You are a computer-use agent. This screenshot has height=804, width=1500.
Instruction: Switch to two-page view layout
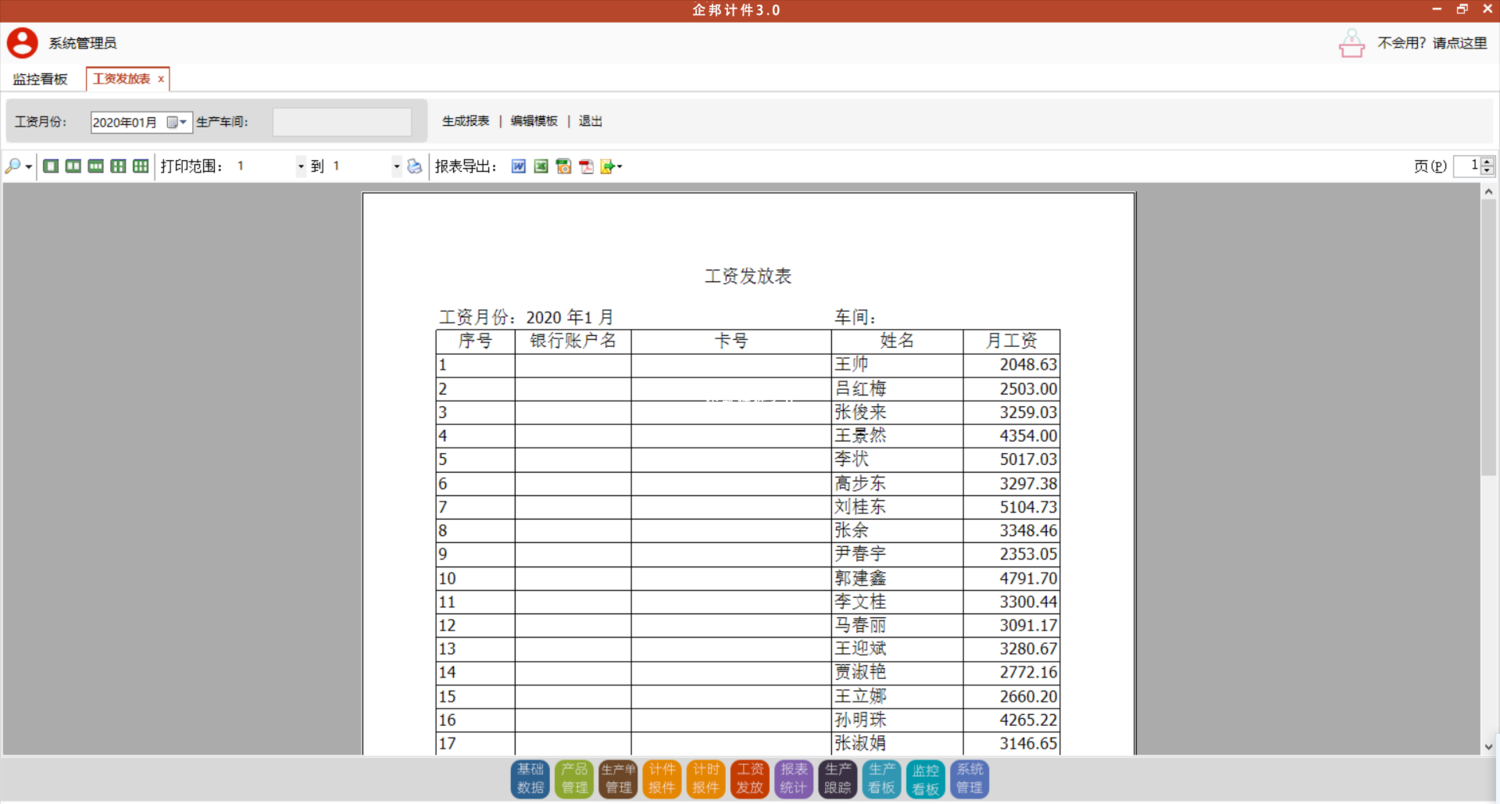pyautogui.click(x=73, y=167)
